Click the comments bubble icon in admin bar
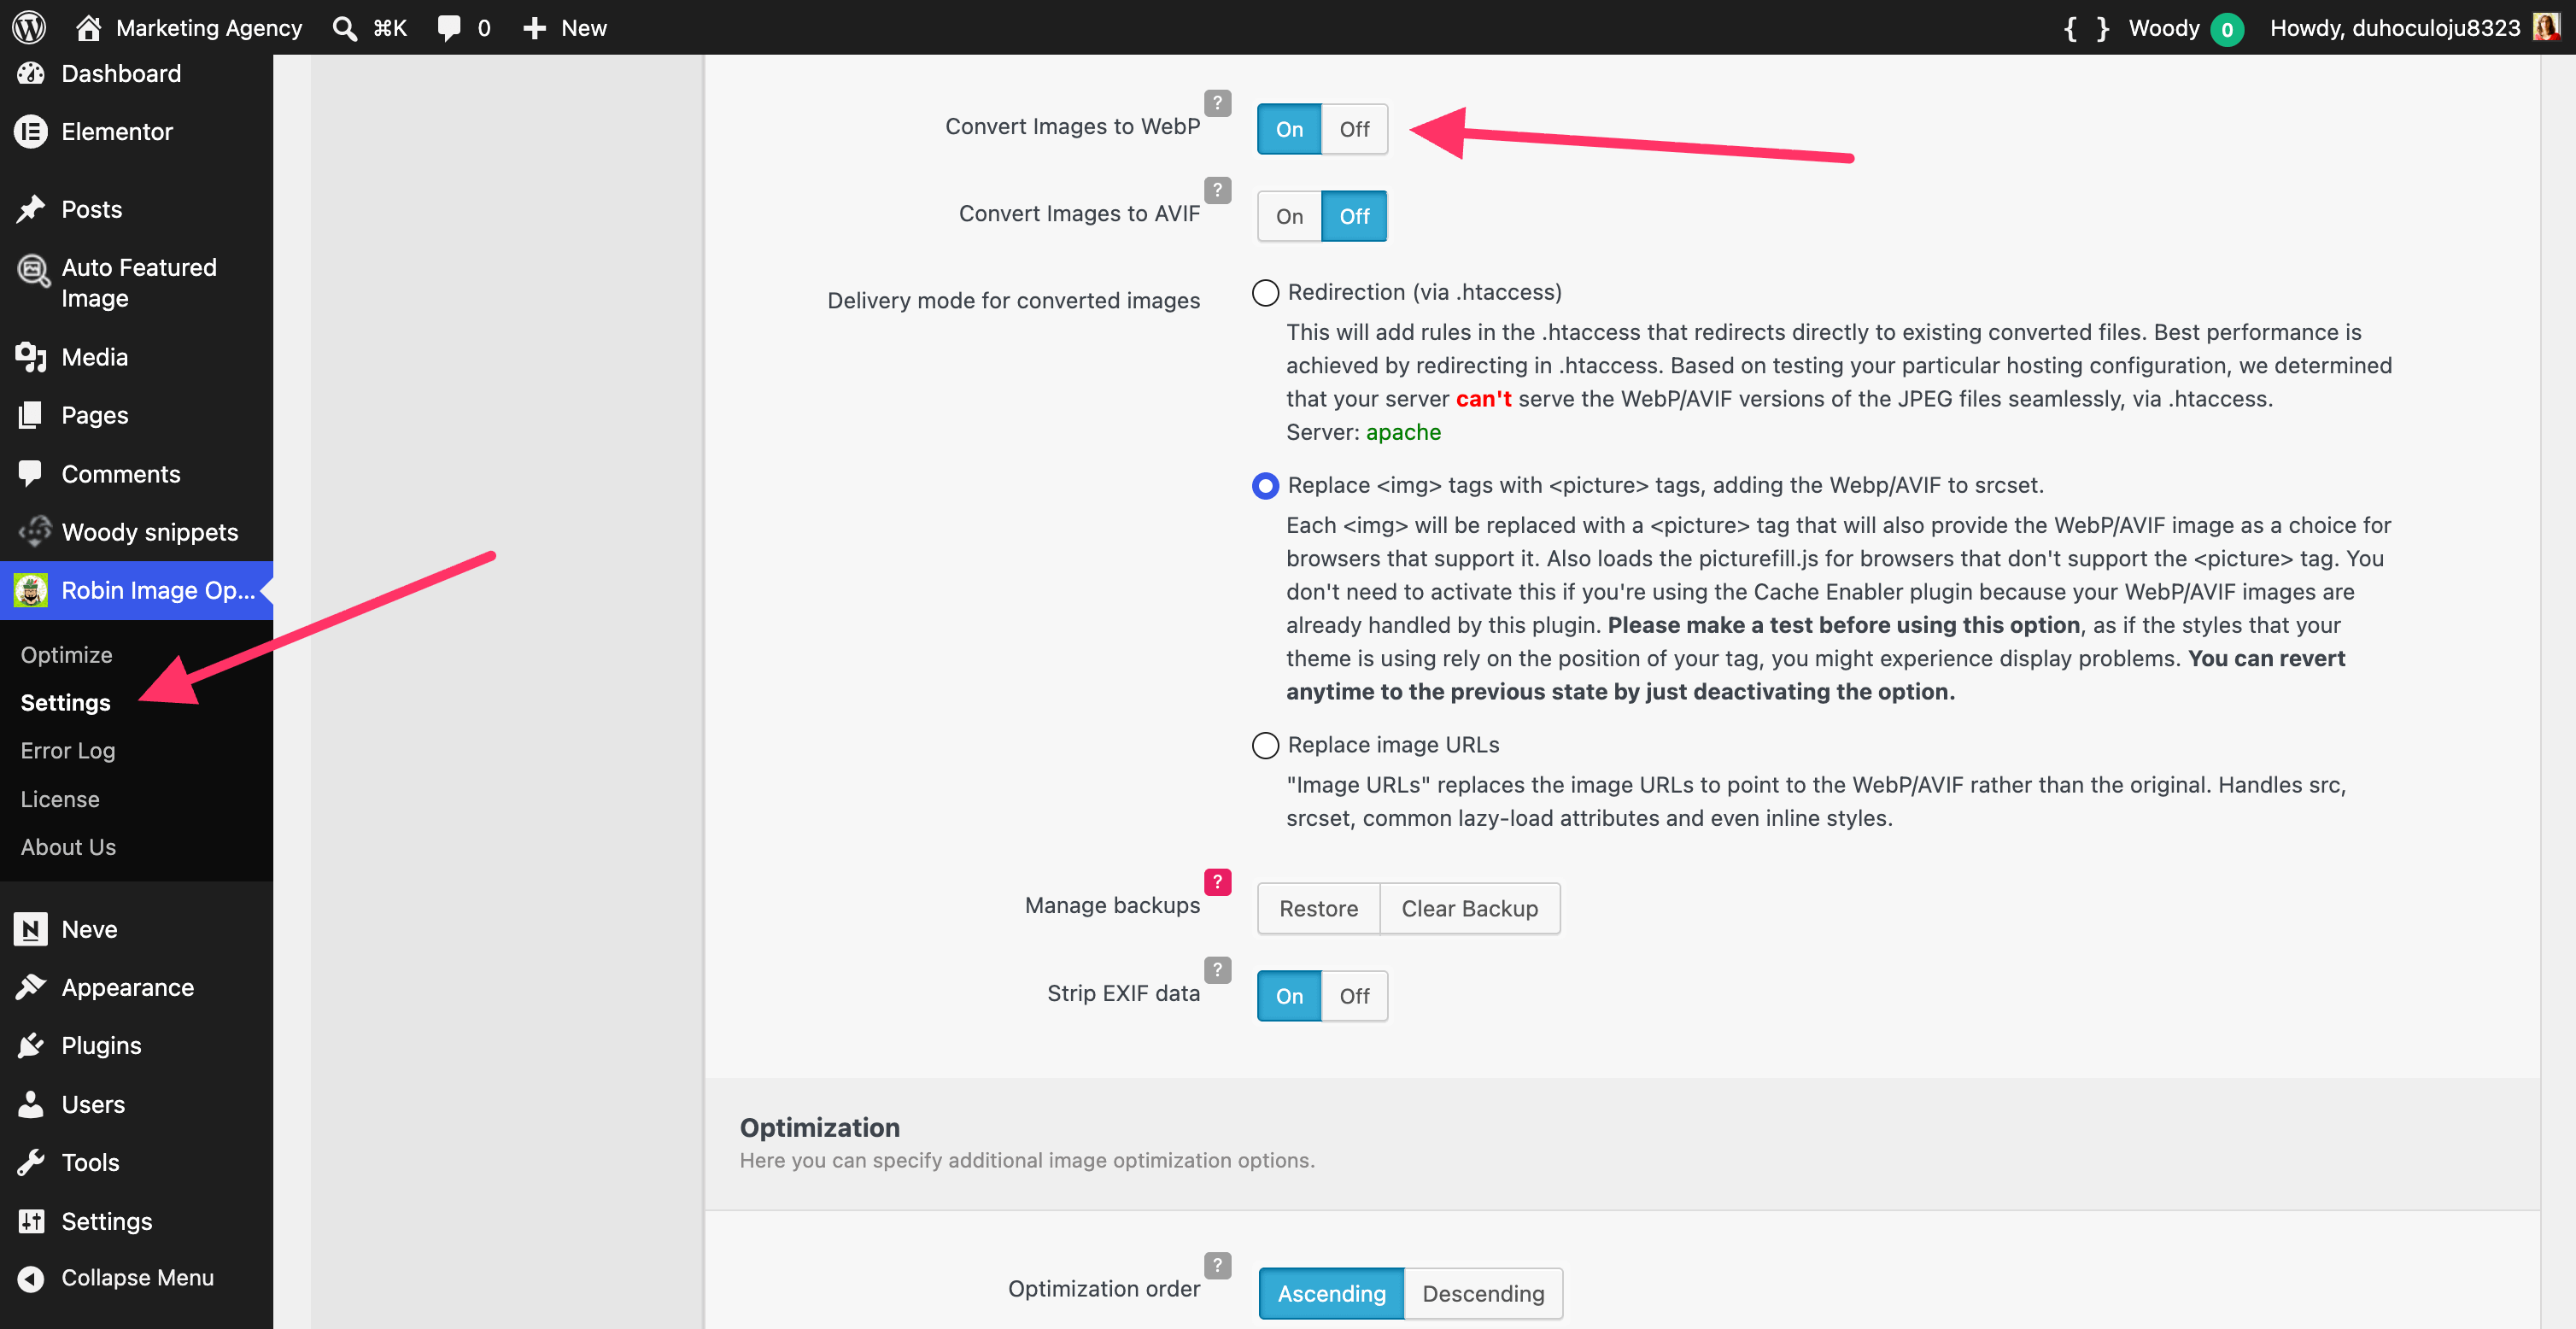Image resolution: width=2576 pixels, height=1329 pixels. pyautogui.click(x=449, y=28)
